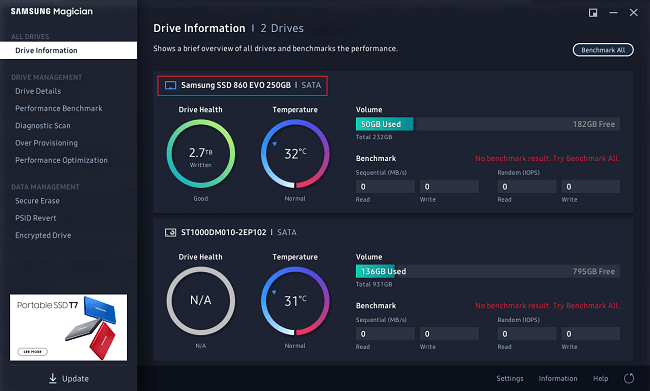Open Drive Details in sidebar
The height and width of the screenshot is (391, 650).
[x=38, y=91]
